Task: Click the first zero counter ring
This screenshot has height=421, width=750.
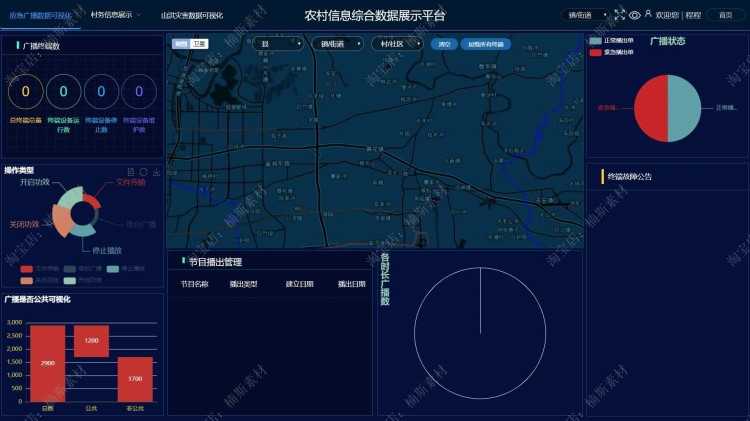Action: (26, 91)
